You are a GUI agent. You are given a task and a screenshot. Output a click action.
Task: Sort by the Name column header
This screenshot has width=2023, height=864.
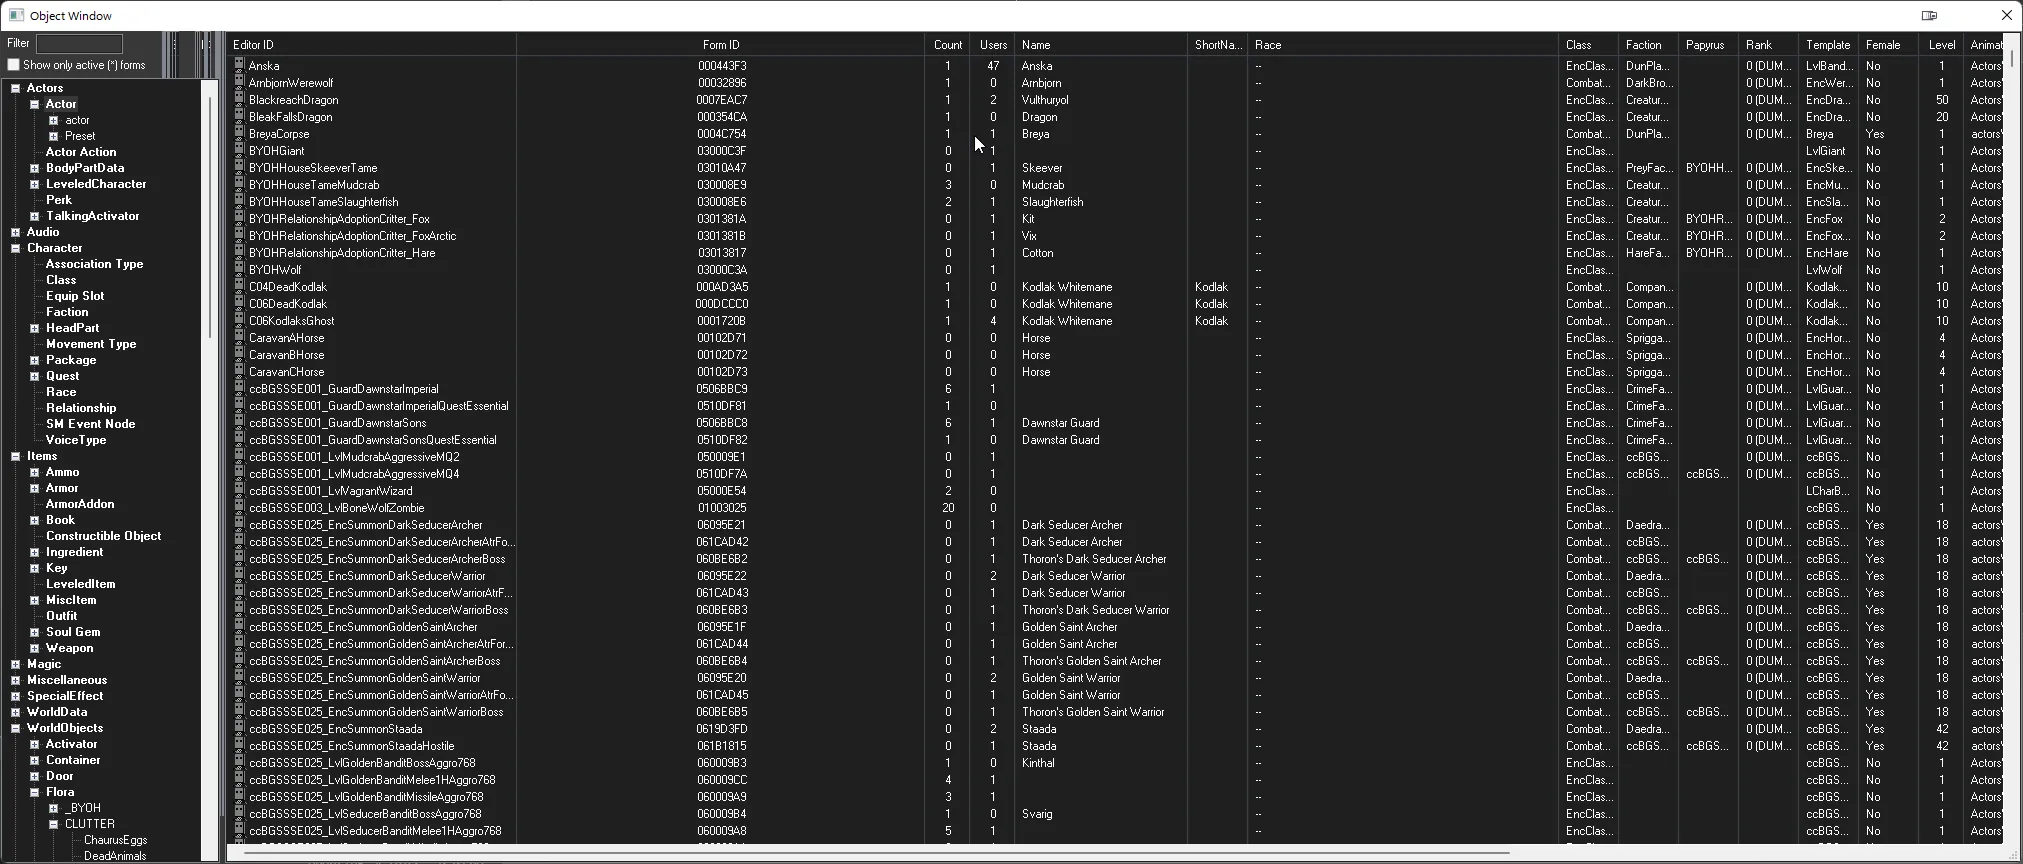[x=1101, y=45]
